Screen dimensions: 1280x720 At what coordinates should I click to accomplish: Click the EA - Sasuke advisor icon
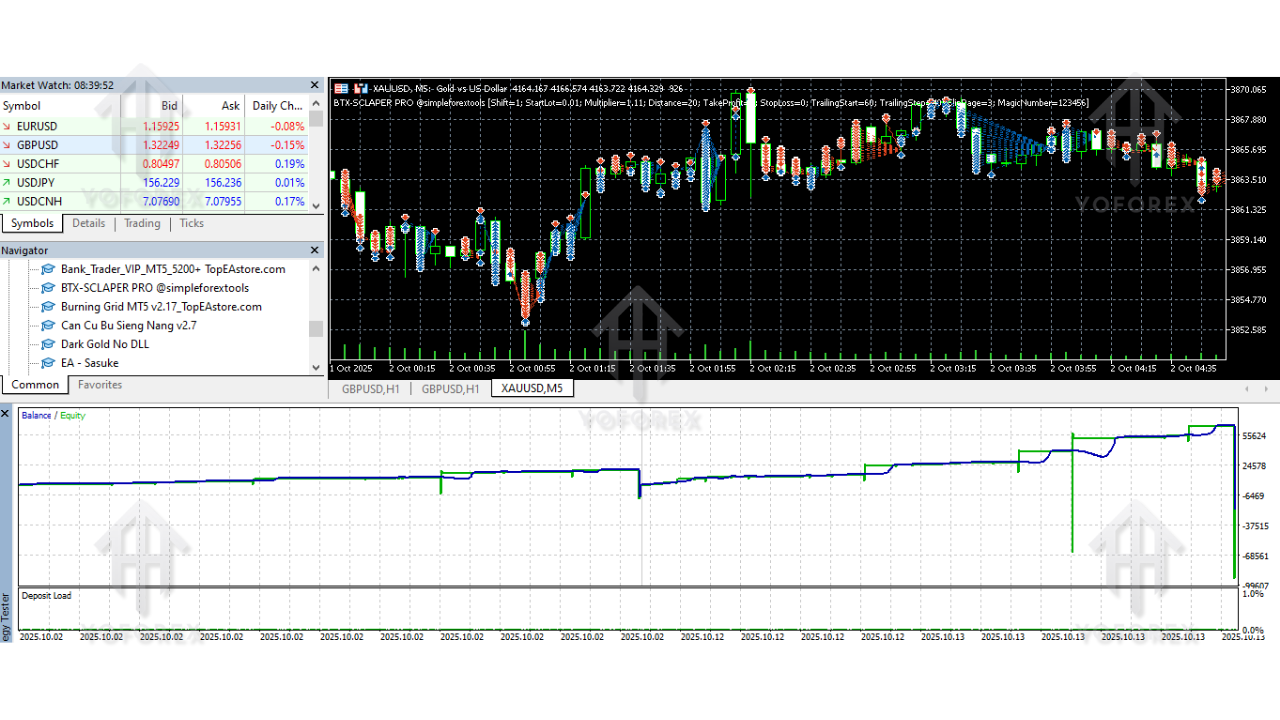(x=48, y=363)
